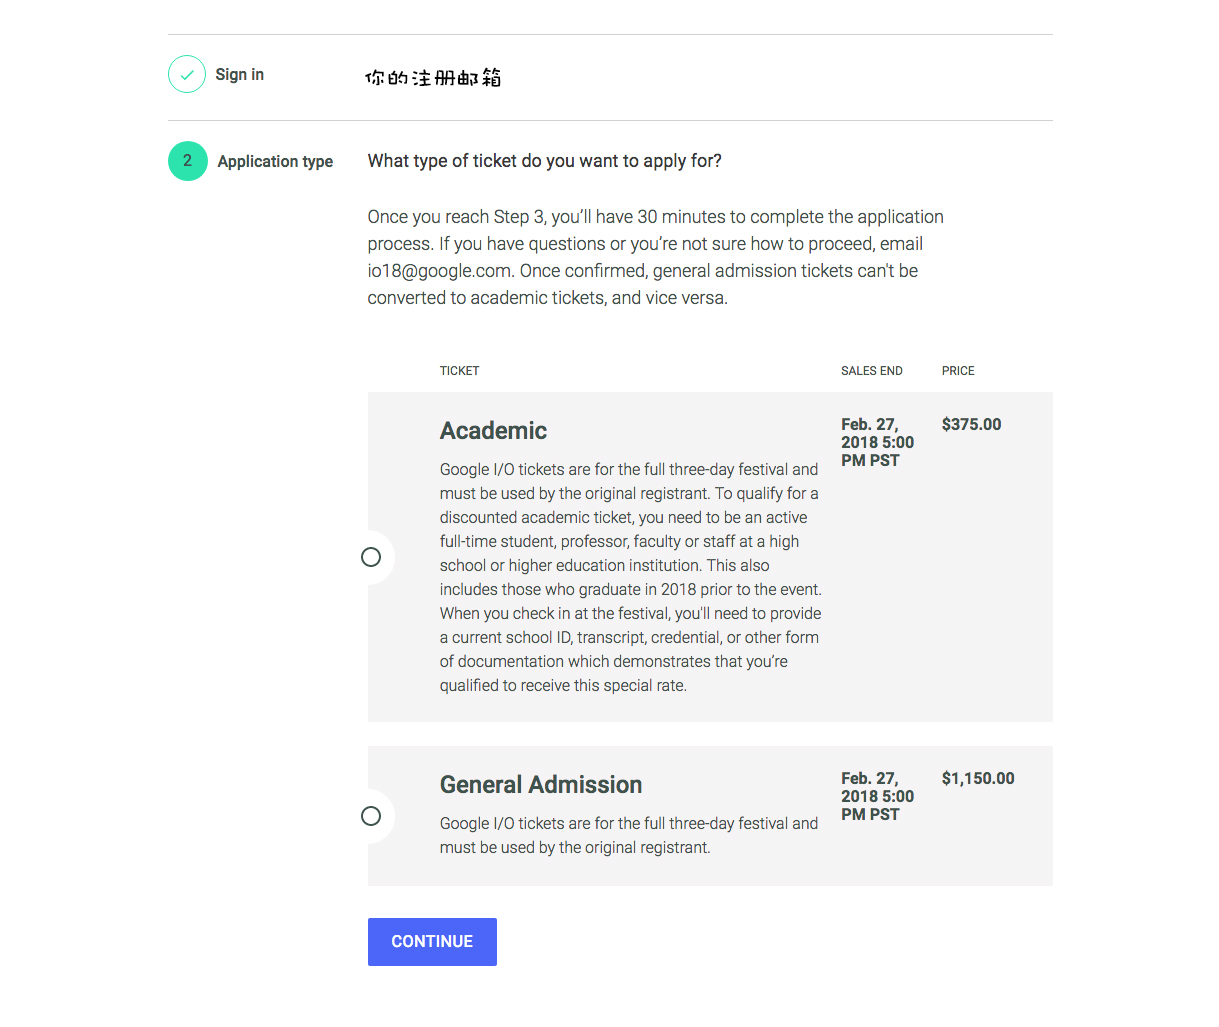
Task: Click the General Admission ticket heading
Action: (x=541, y=785)
